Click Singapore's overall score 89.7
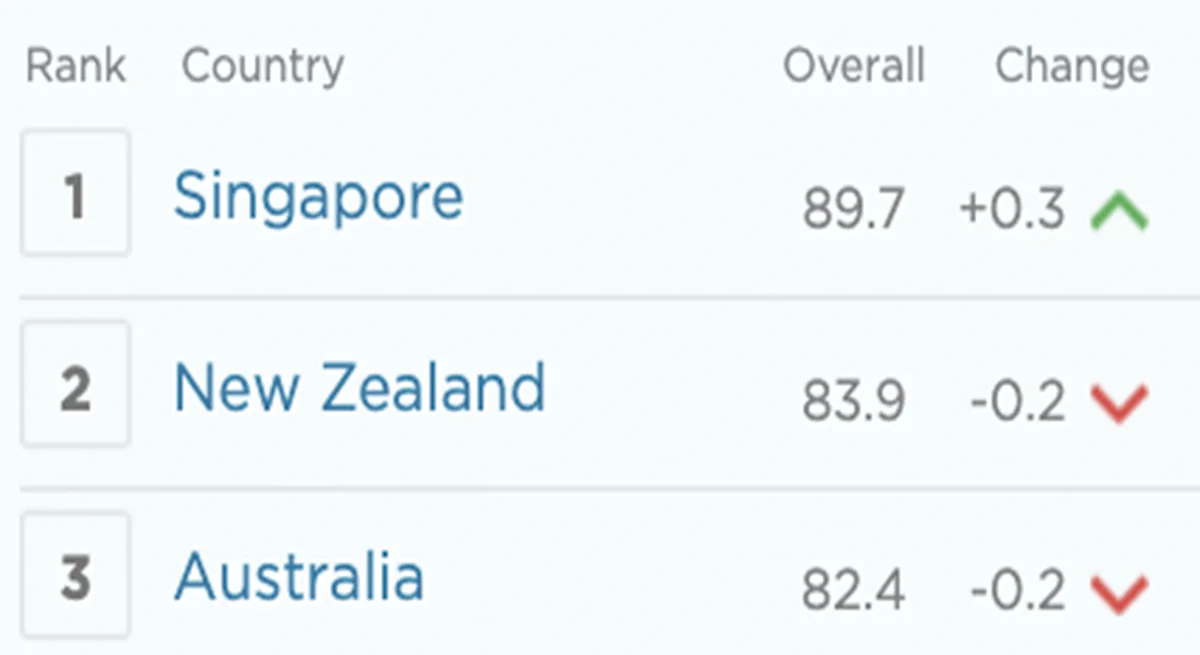 coord(853,210)
